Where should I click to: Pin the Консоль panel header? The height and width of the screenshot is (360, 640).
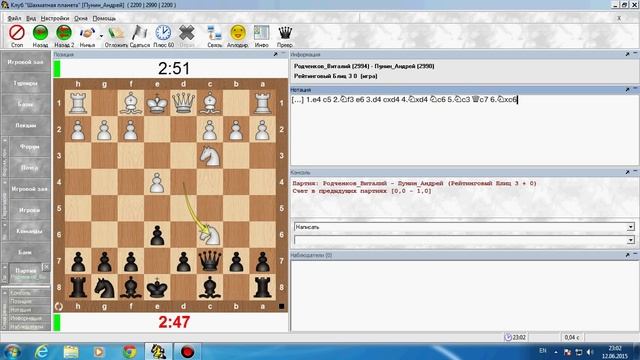tap(627, 172)
